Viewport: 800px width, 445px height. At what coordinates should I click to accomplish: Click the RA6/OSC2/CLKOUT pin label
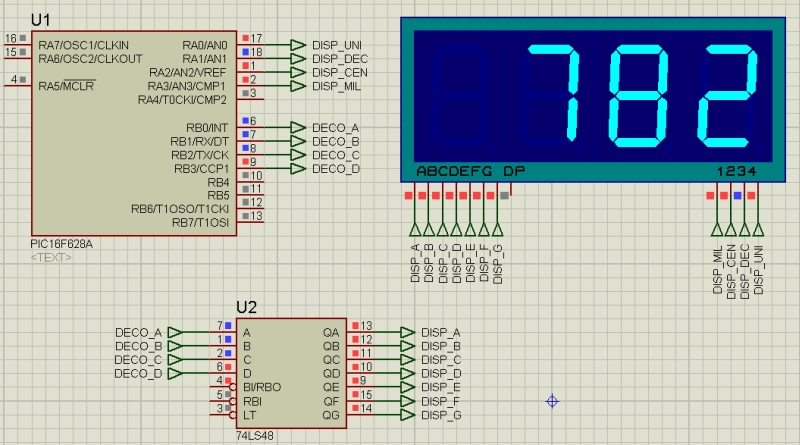tap(90, 59)
